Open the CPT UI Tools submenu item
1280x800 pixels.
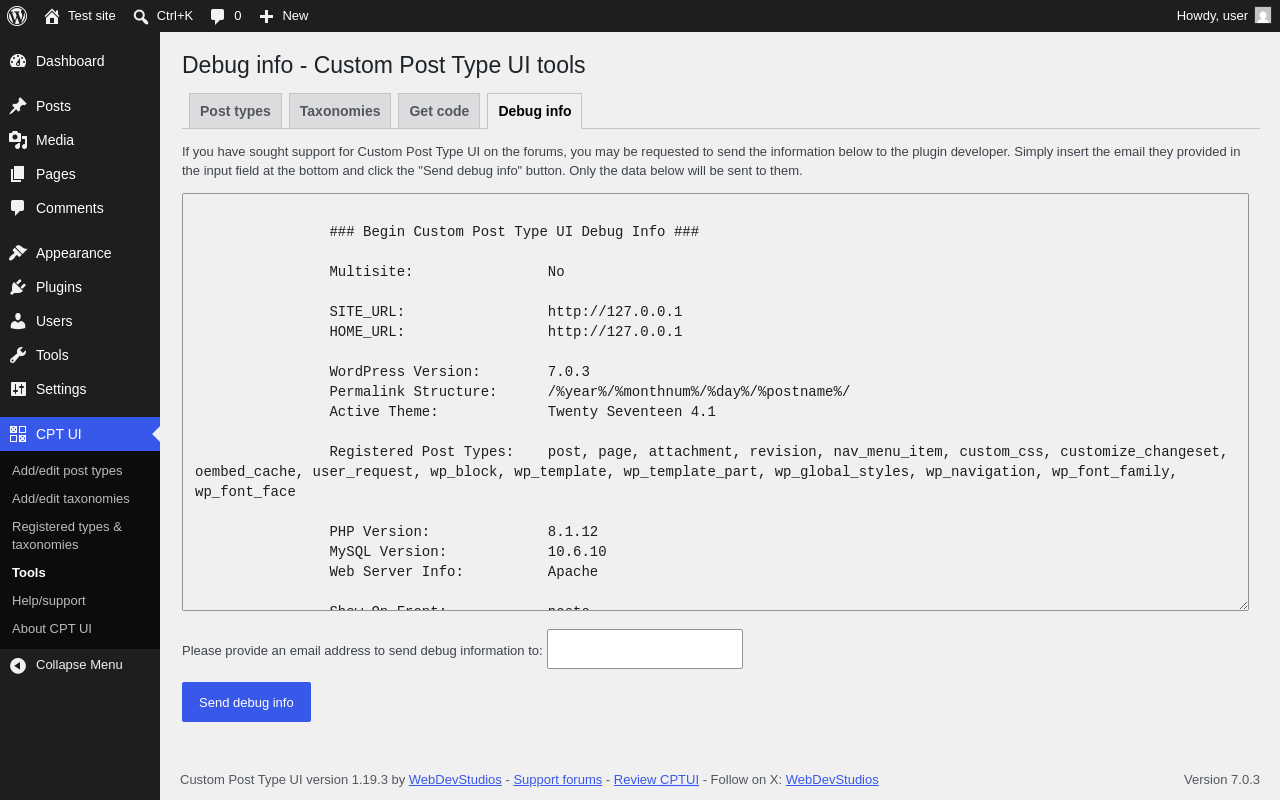tap(29, 573)
